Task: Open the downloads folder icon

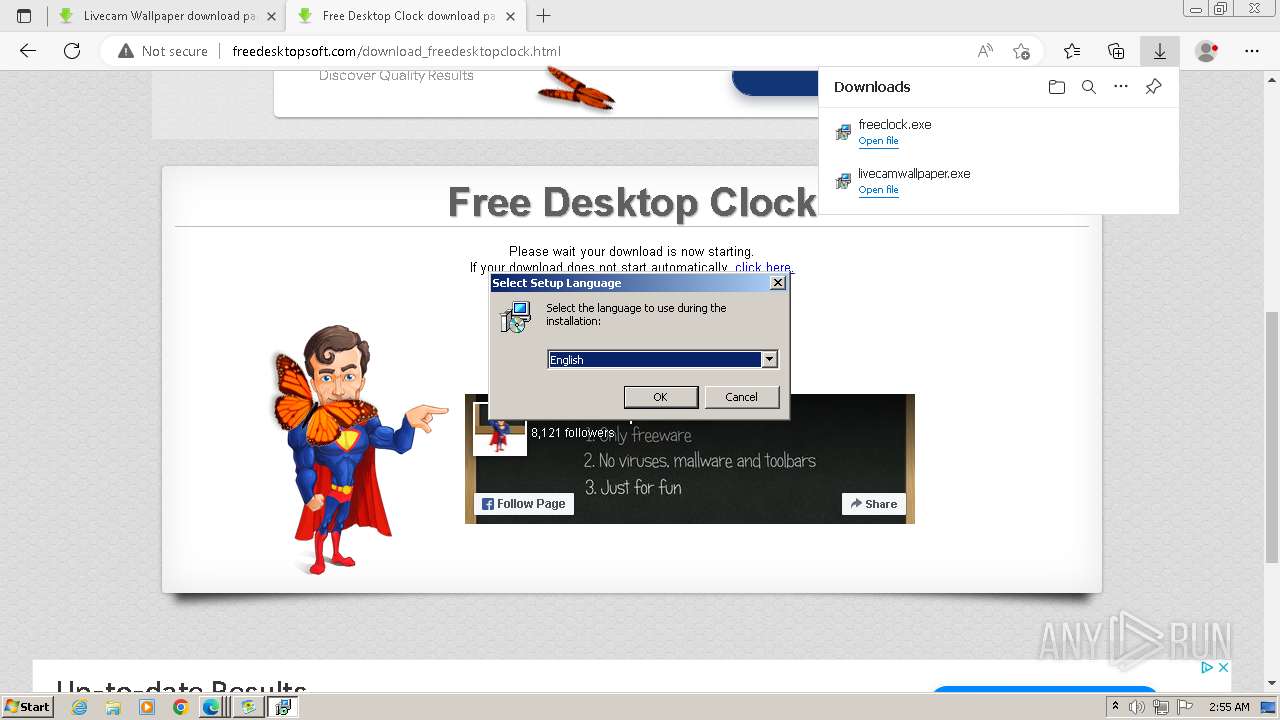Action: tap(1057, 87)
